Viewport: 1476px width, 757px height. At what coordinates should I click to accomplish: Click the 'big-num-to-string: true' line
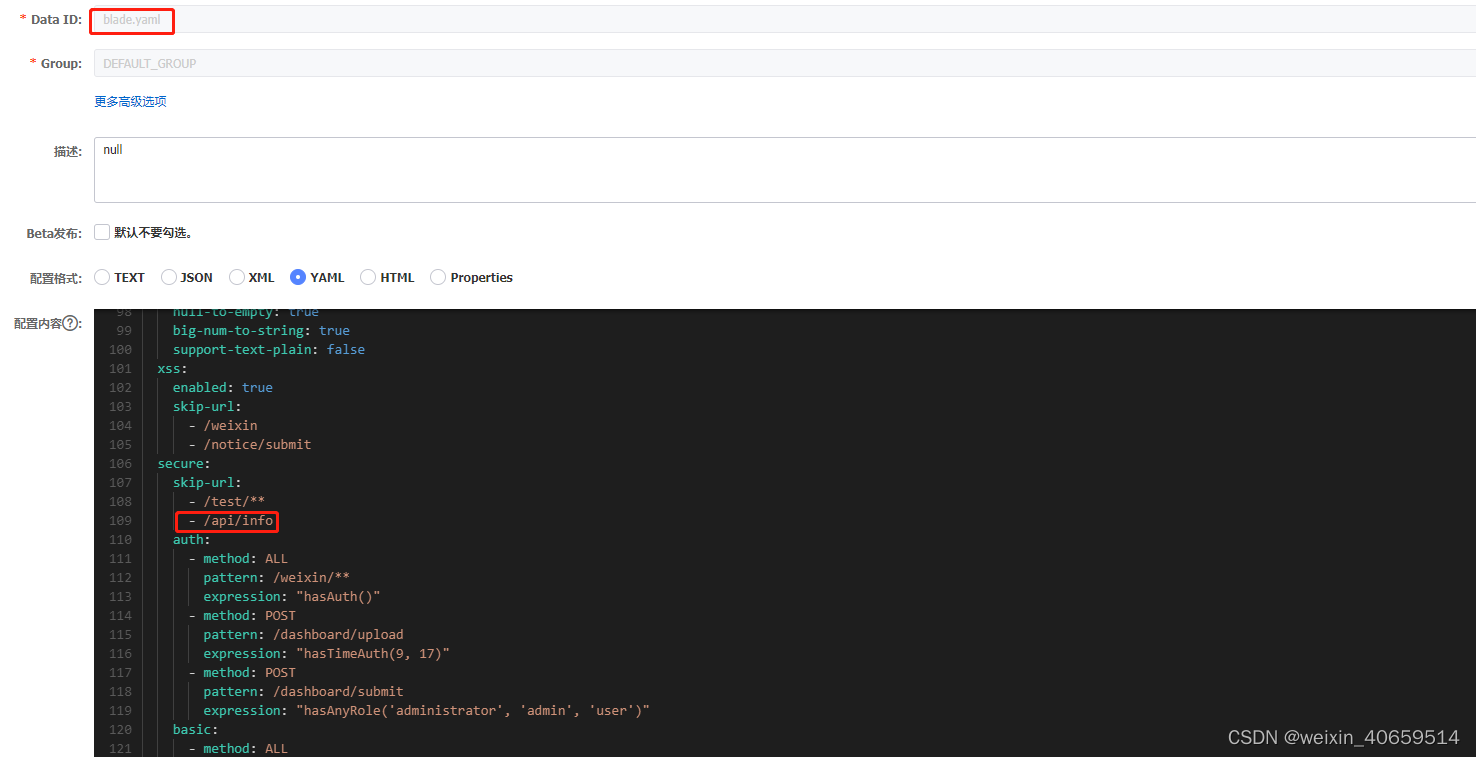[x=261, y=330]
